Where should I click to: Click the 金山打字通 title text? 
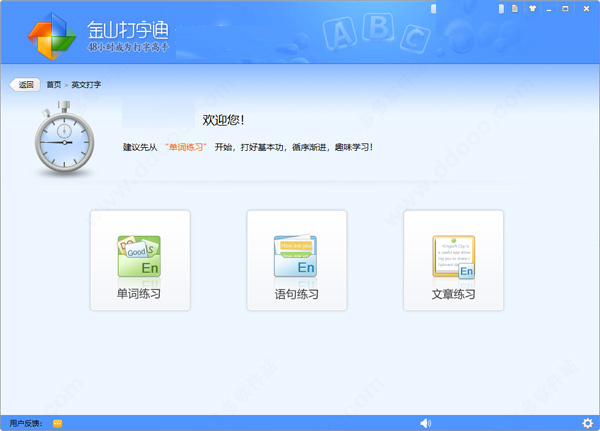click(128, 30)
